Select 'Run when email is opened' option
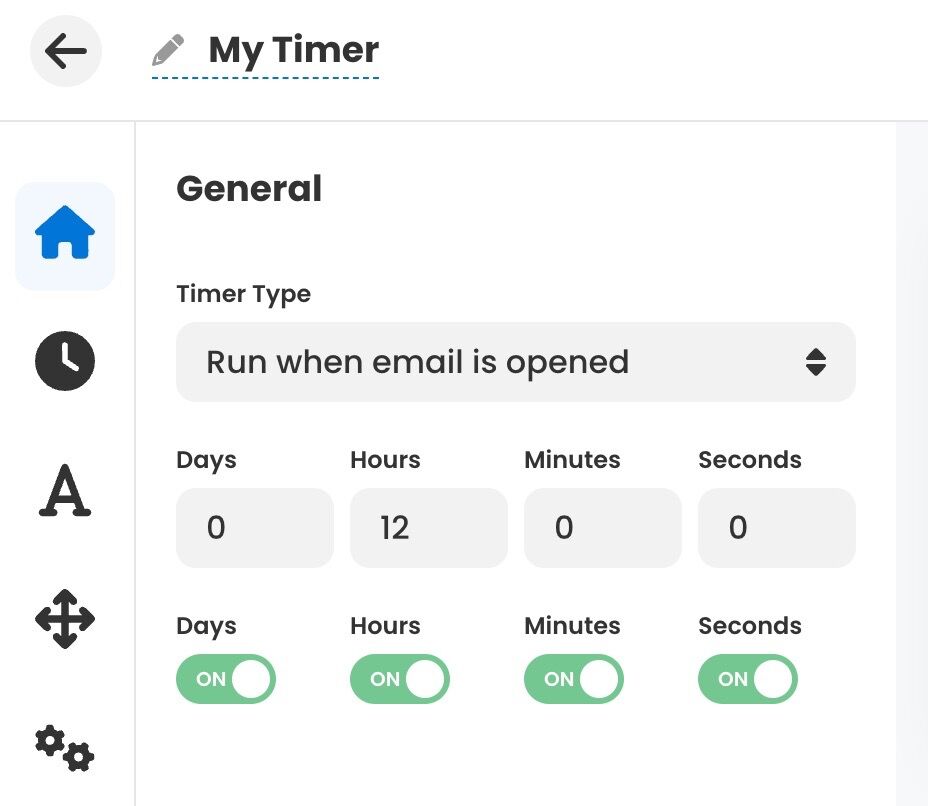928x806 pixels. [x=416, y=363]
